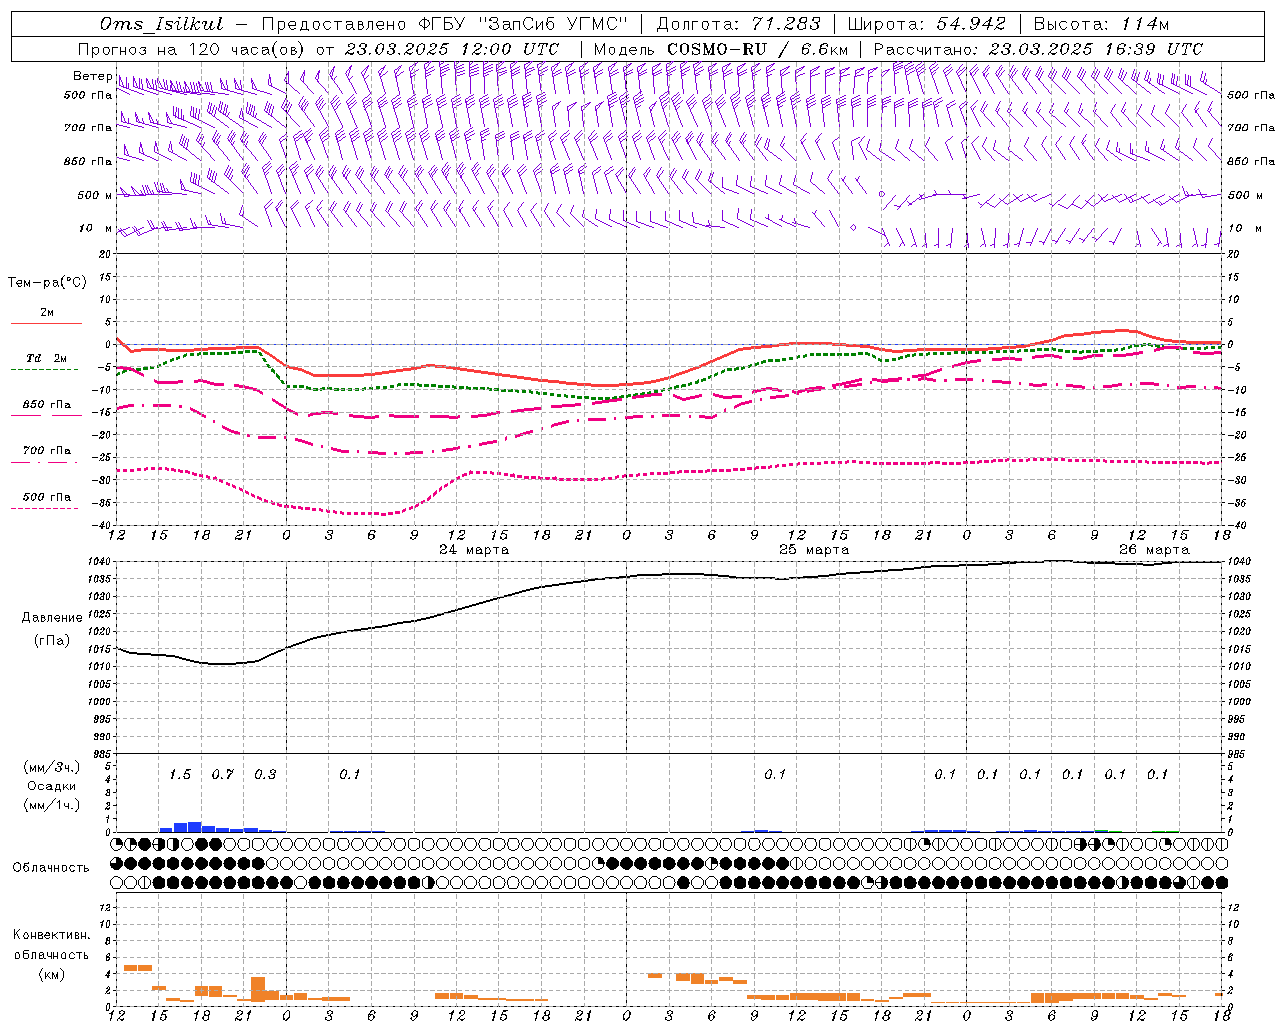This screenshot has height=1024, width=1280.
Task: Click the 1.5 precipitation amount value
Action: [x=180, y=775]
